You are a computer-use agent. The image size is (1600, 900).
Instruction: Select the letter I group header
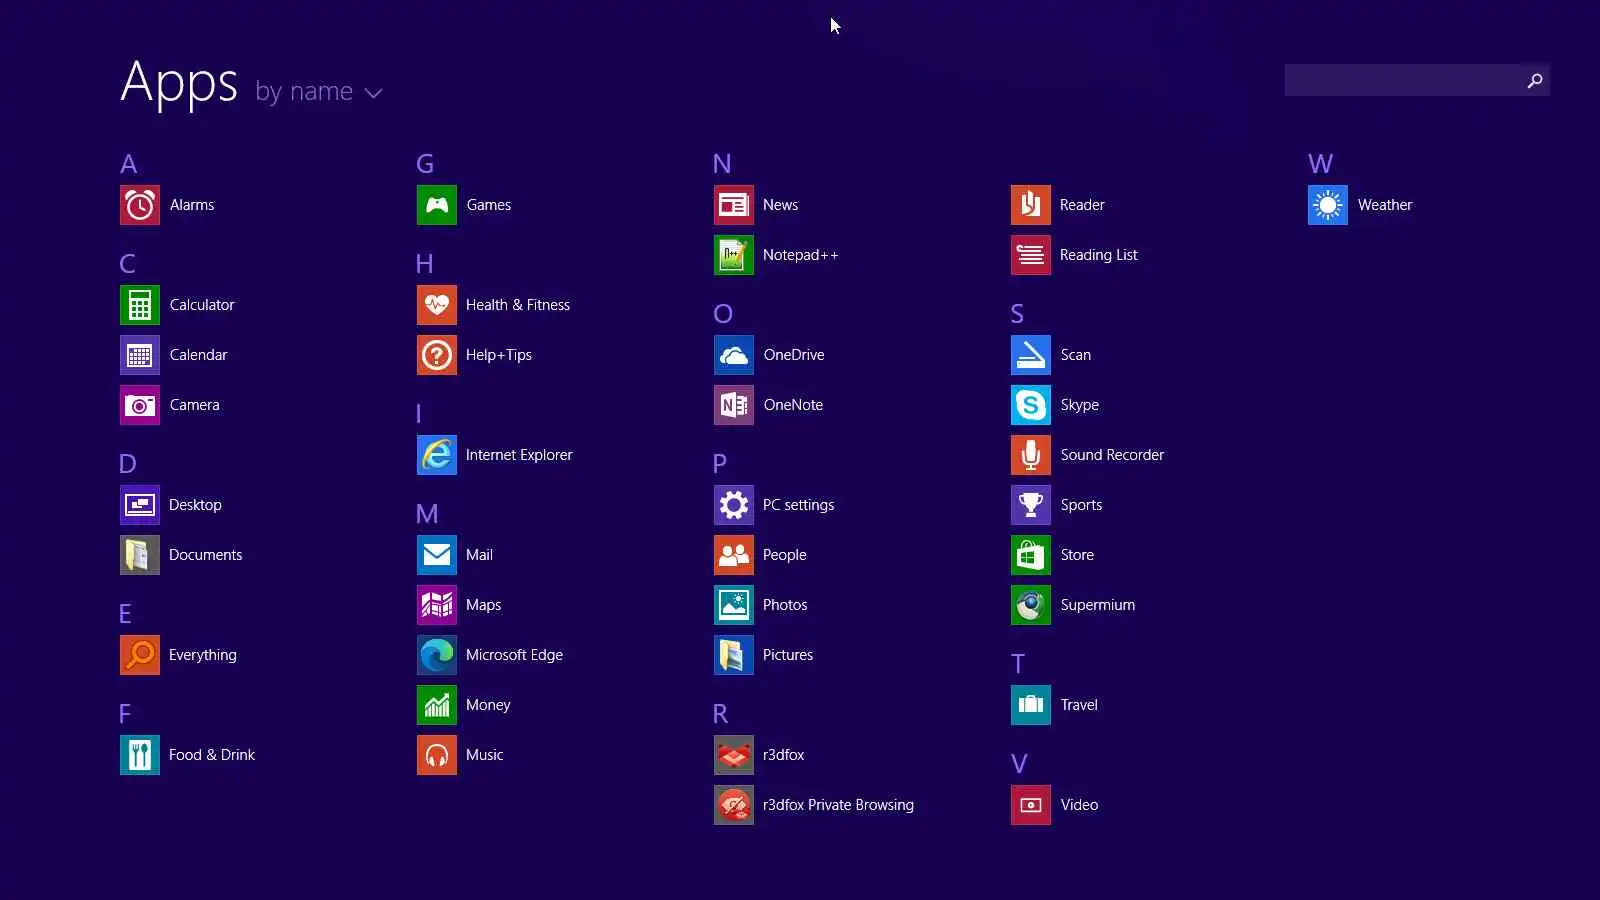coord(419,414)
